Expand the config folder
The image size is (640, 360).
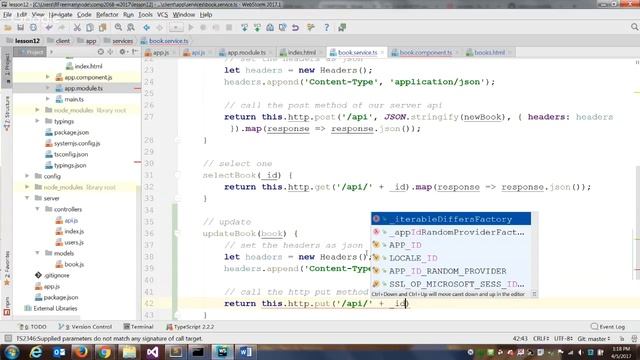click(x=27, y=176)
